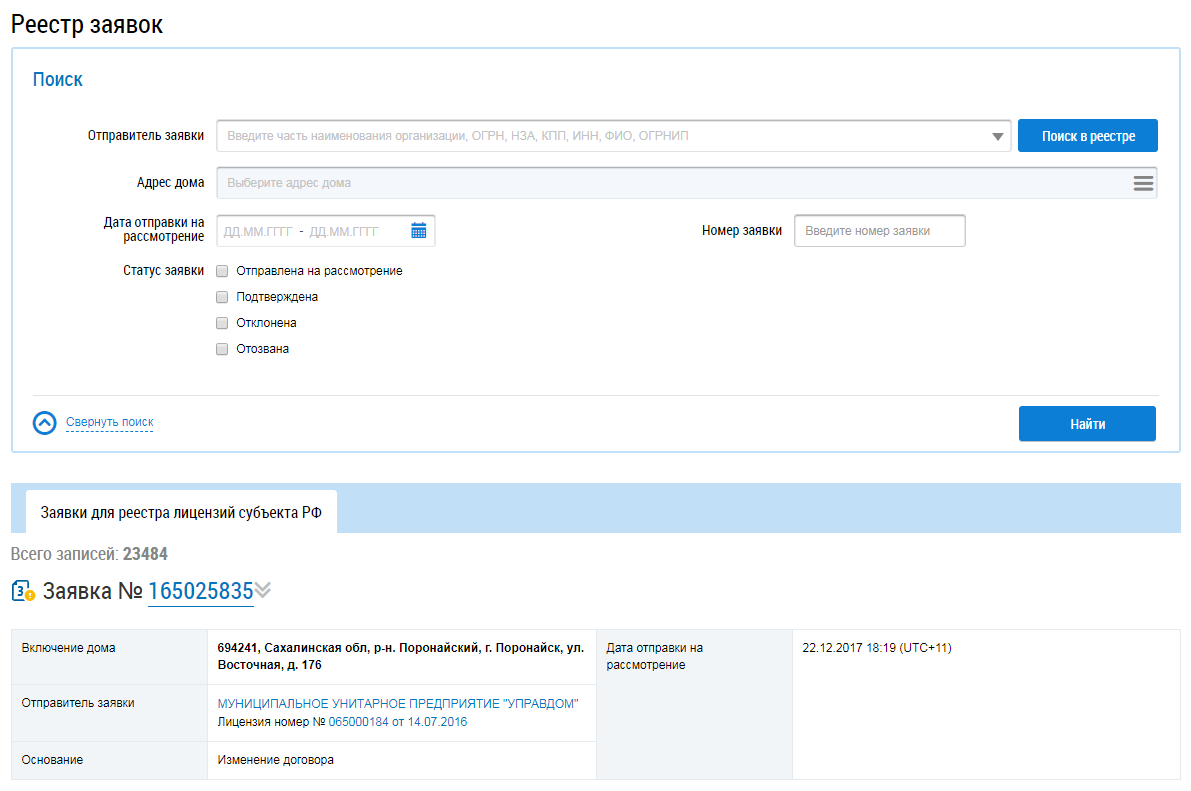
Task: Open the 'Отправитель заявки' dropdown arrow
Action: coord(997,137)
